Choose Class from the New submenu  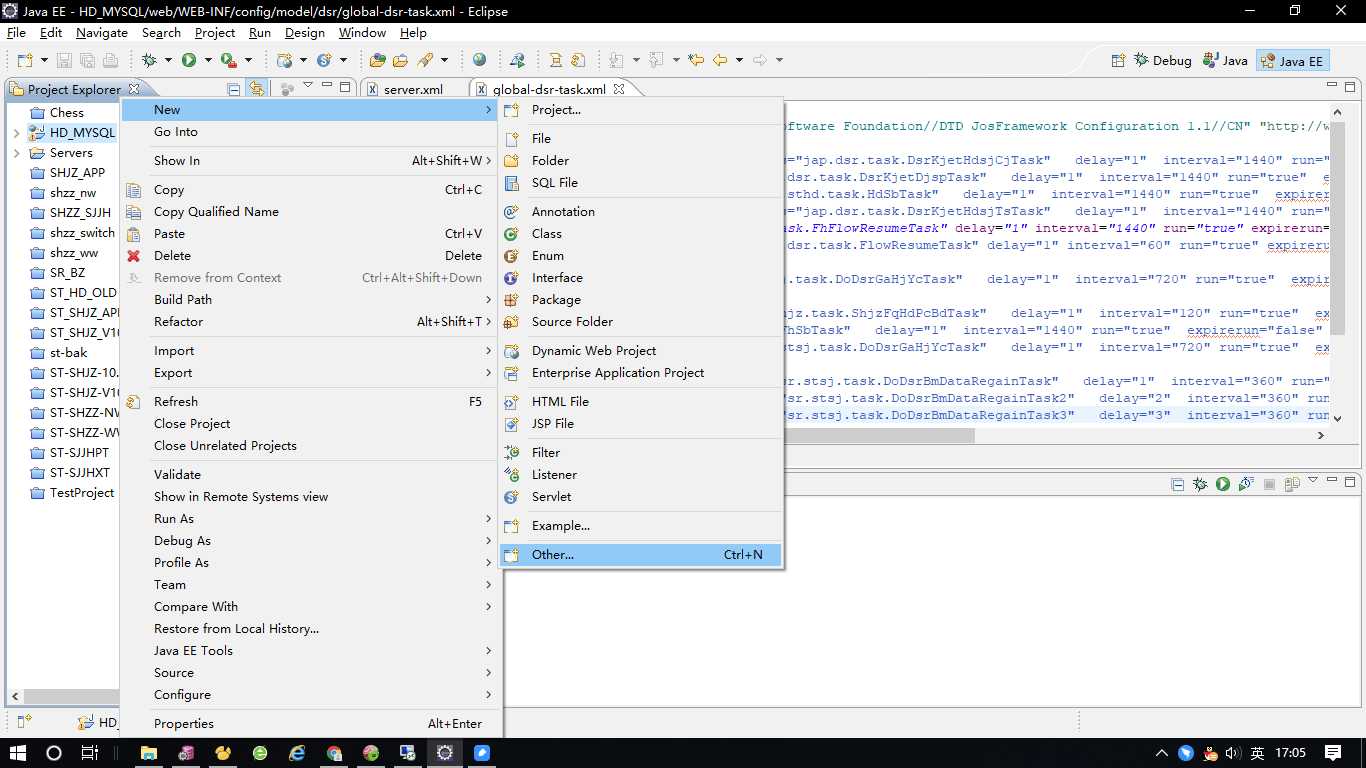point(641,233)
